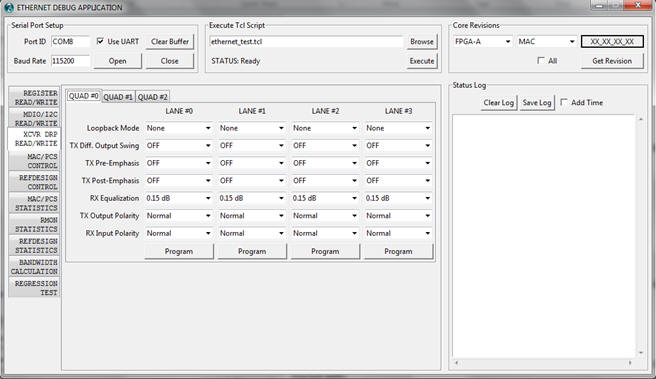The height and width of the screenshot is (379, 656).
Task: Click Open serial port button
Action: [x=118, y=61]
